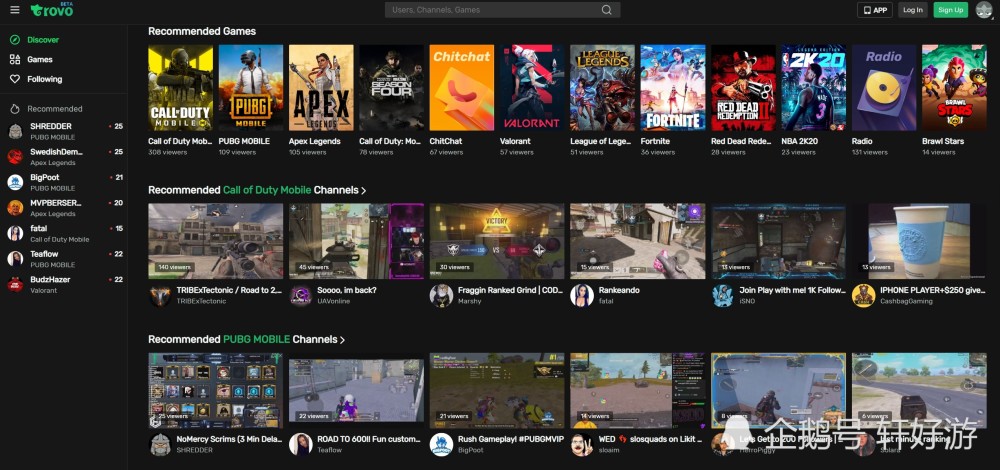Expand Recommended PUBG MOBILE Channels chevron
Image resolution: width=1000 pixels, height=470 pixels.
pos(342,340)
